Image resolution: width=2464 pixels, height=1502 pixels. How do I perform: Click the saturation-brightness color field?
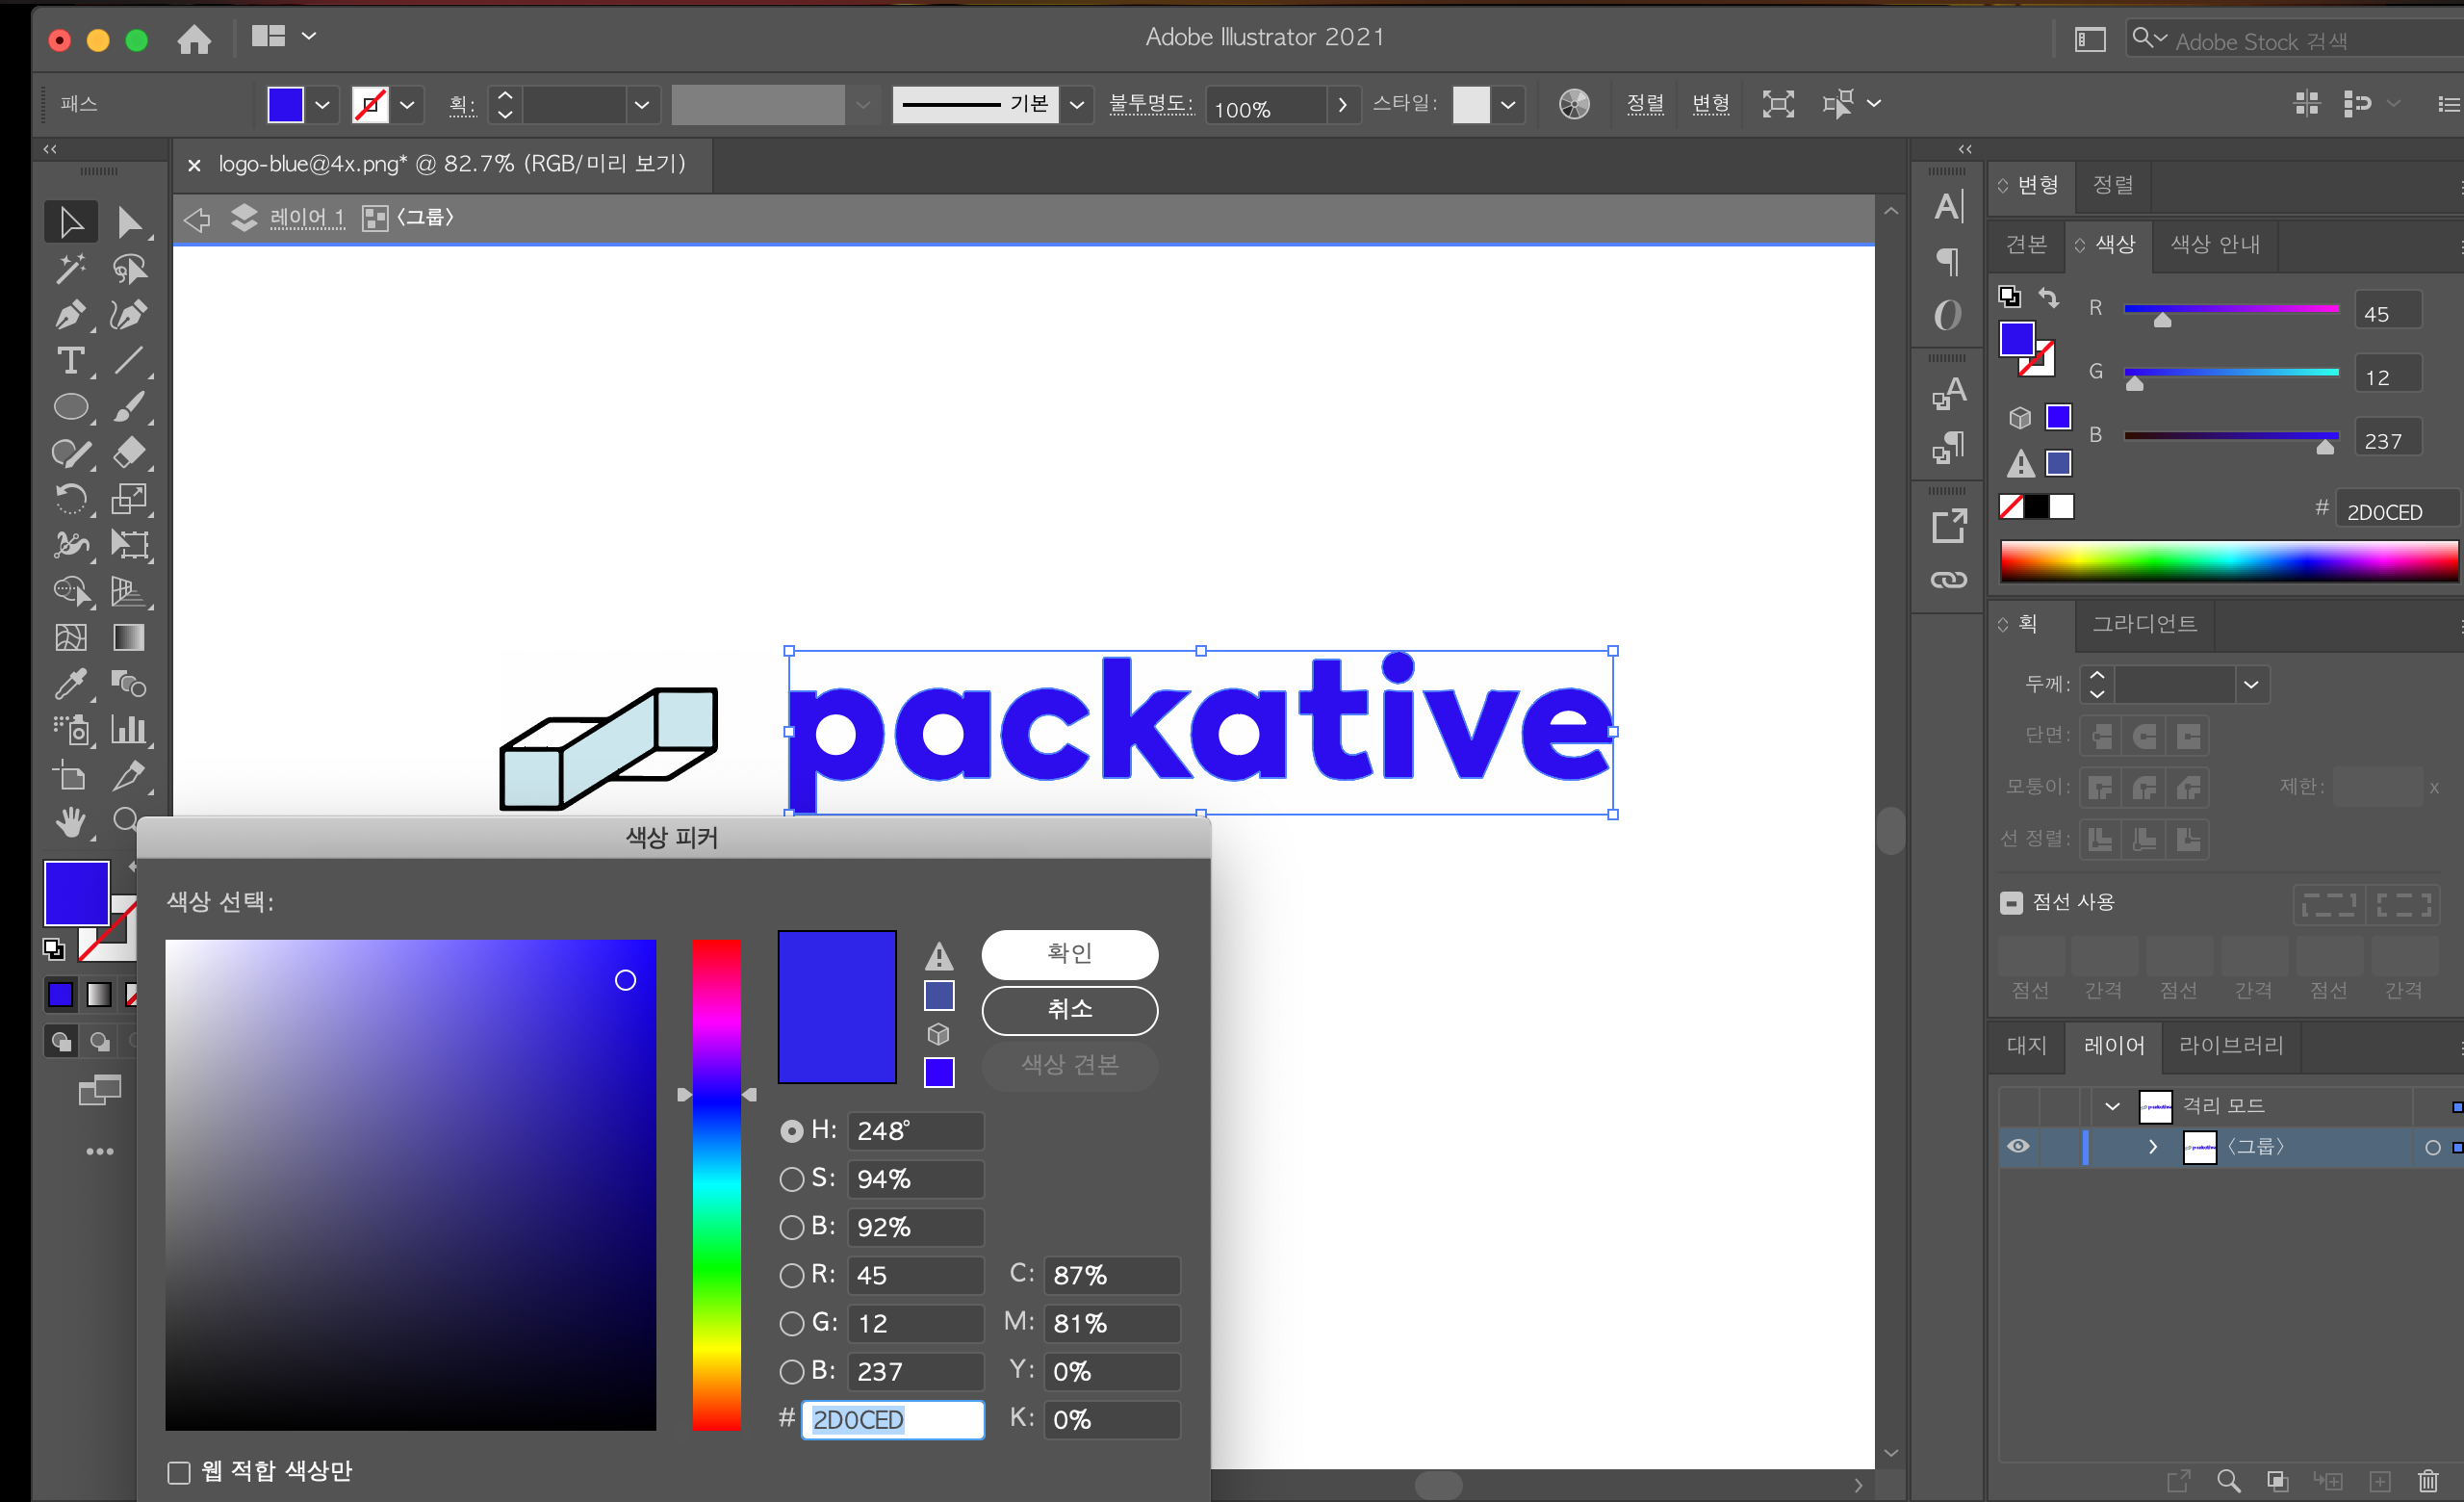411,1184
